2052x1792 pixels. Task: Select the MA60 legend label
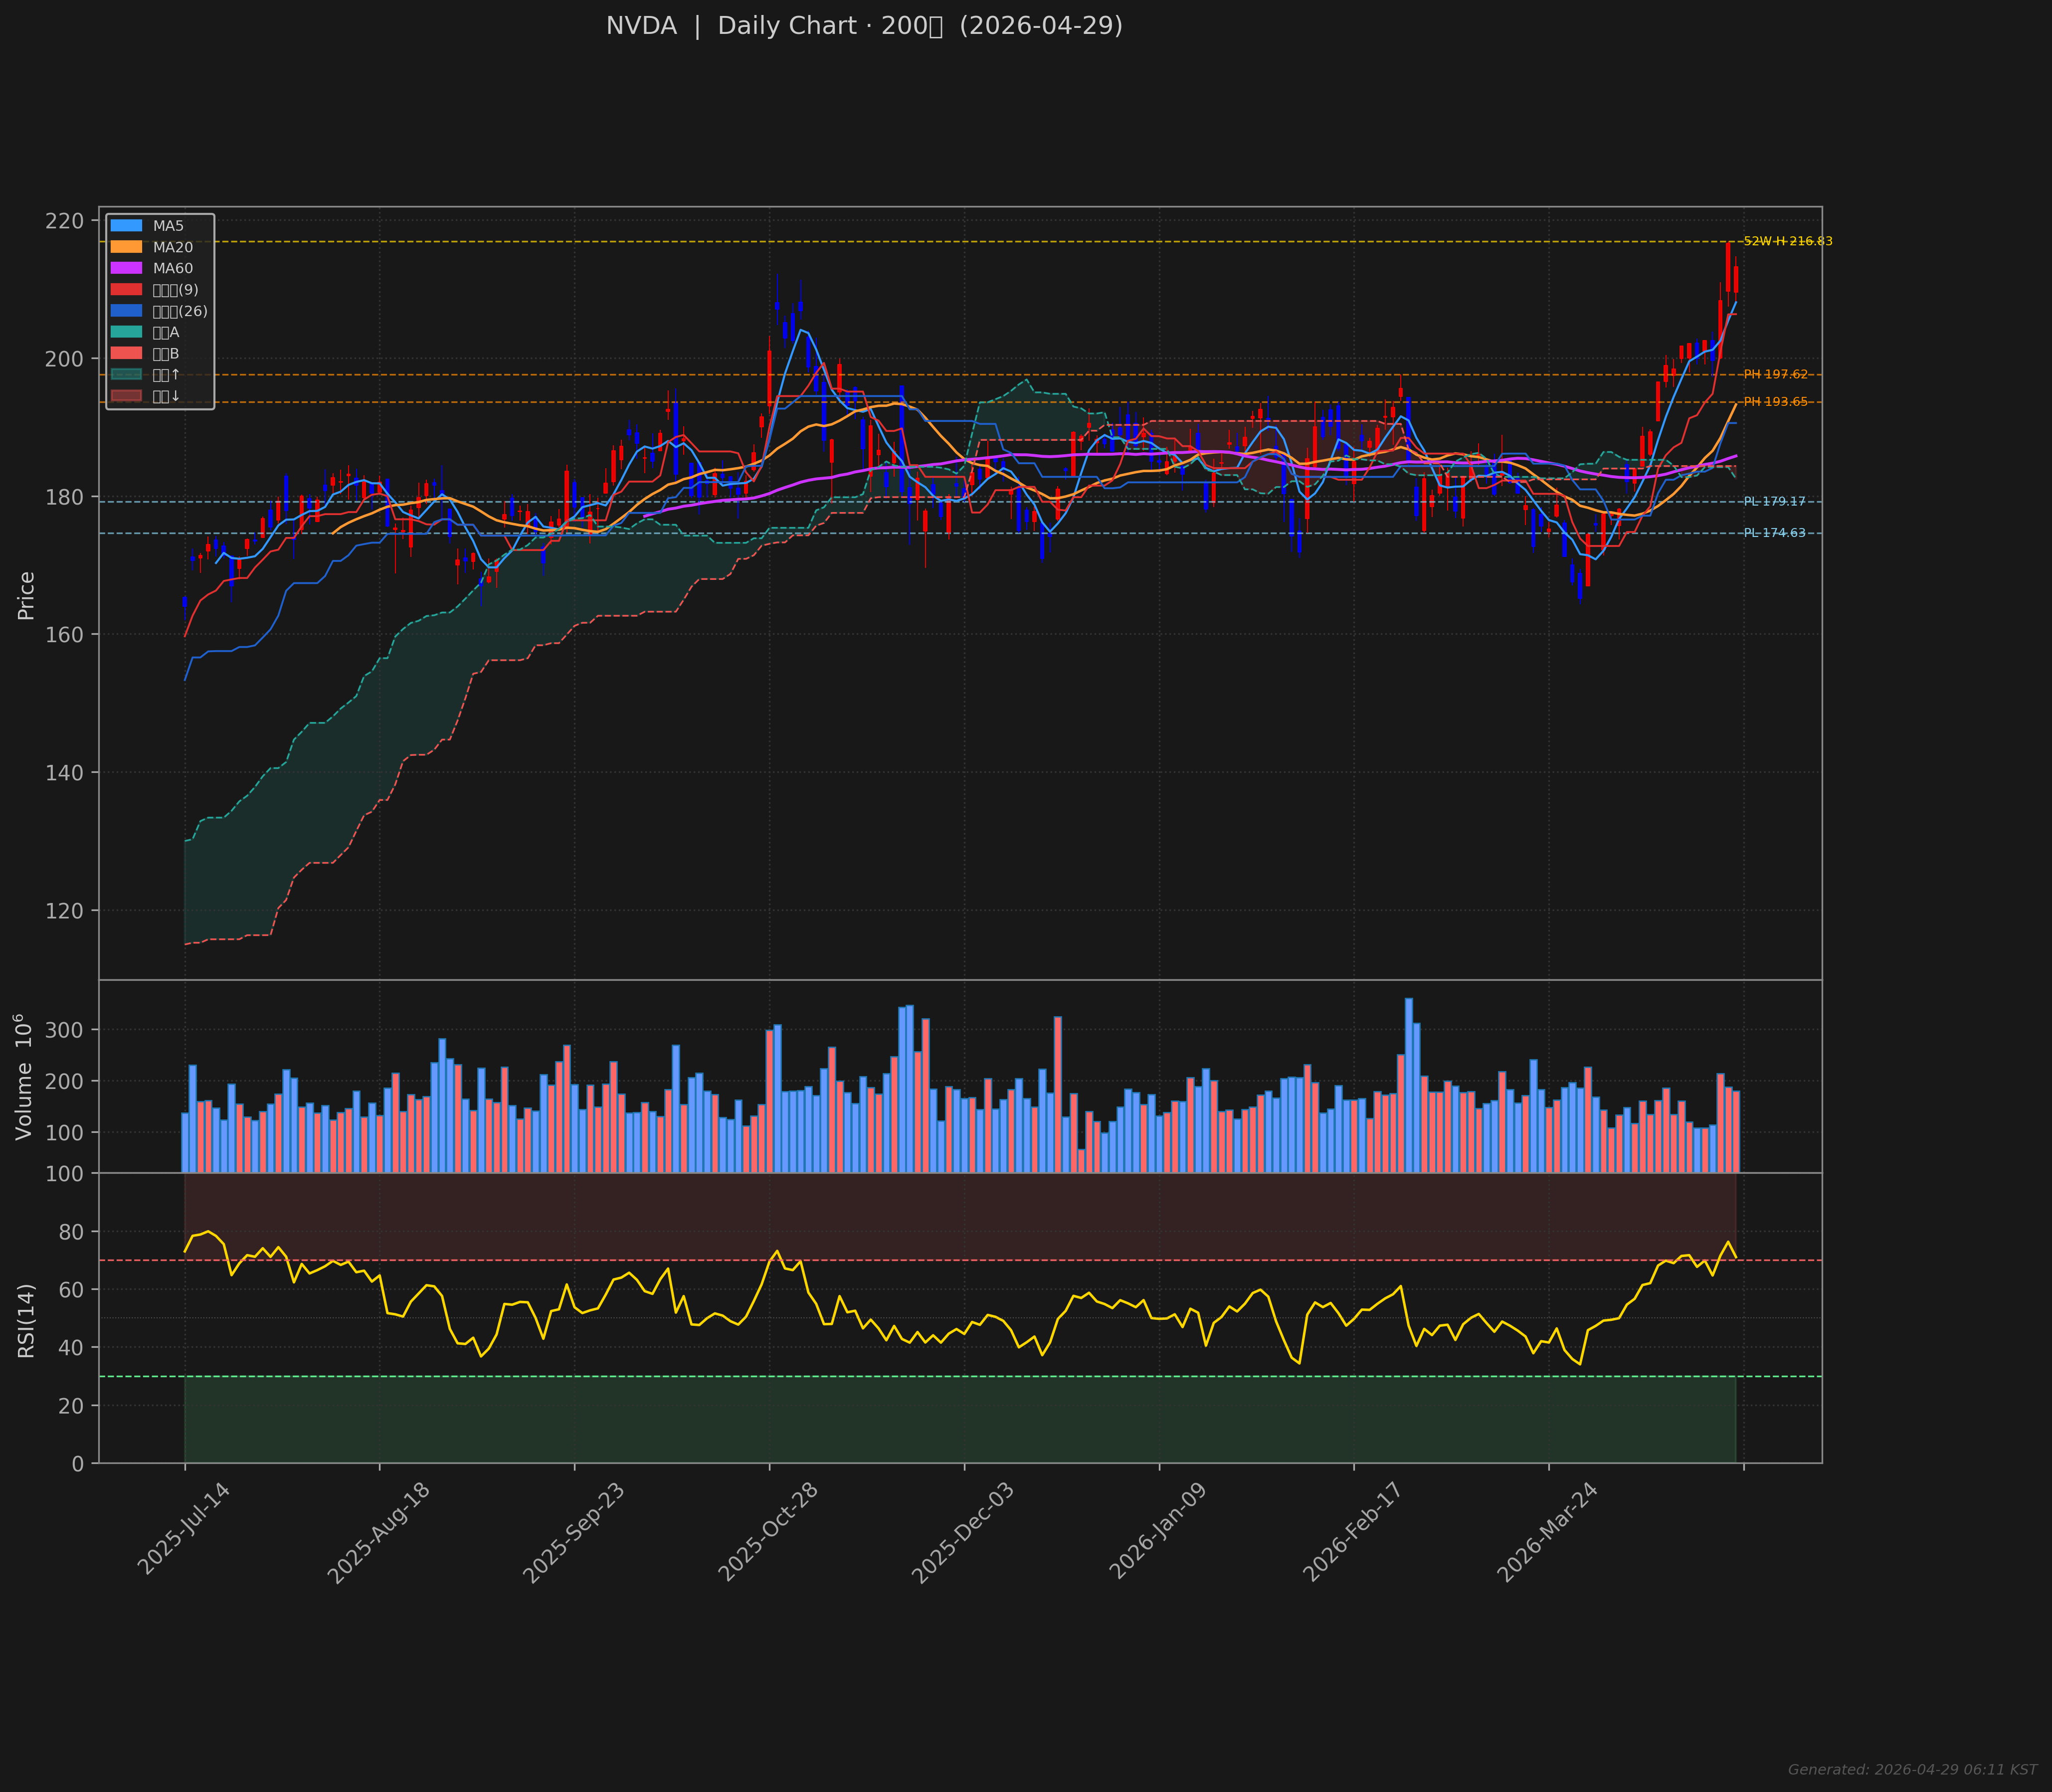tap(172, 268)
